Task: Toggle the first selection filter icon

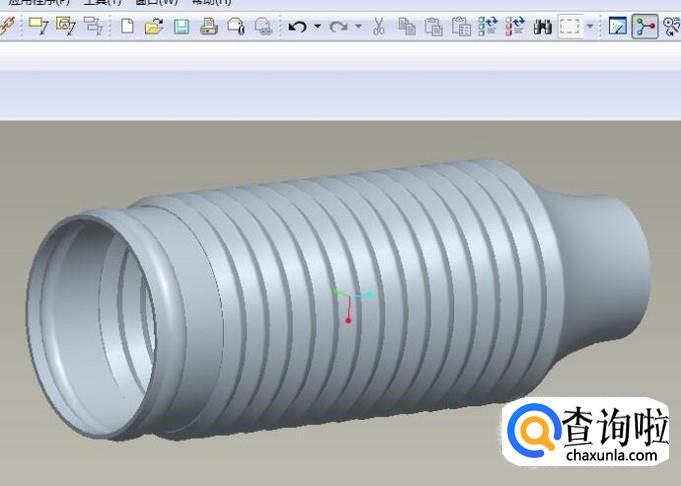Action: 38,27
